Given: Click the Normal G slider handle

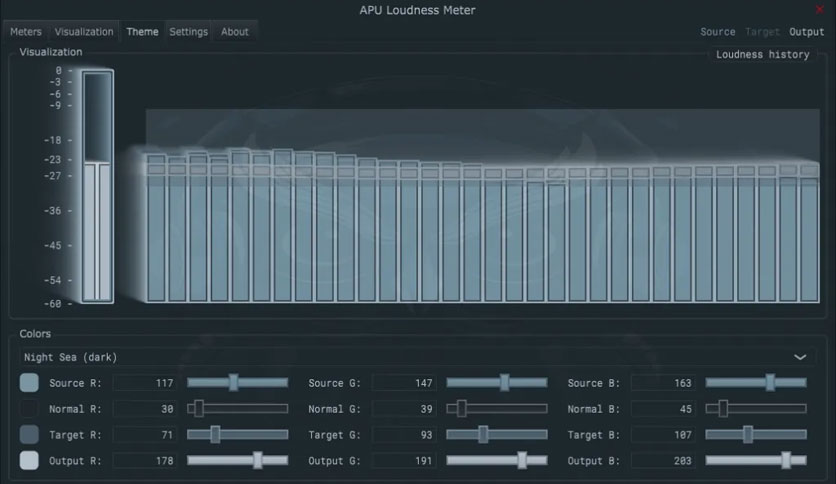Looking at the screenshot, I should pyautogui.click(x=462, y=408).
